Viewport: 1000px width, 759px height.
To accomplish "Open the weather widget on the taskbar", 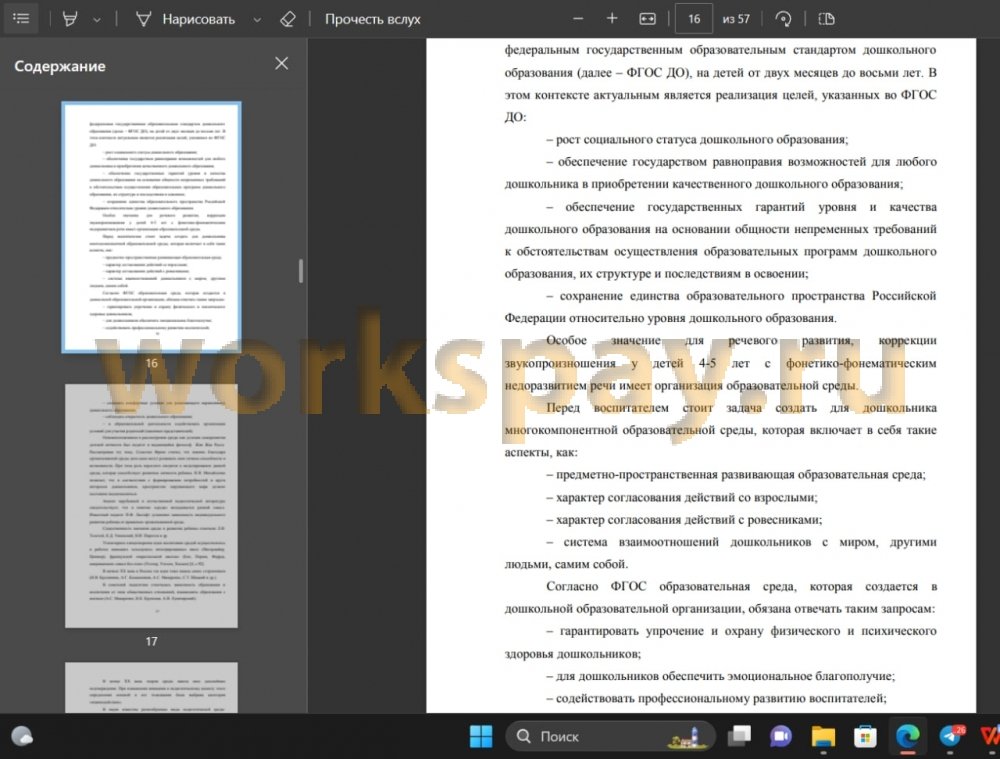I will point(22,736).
